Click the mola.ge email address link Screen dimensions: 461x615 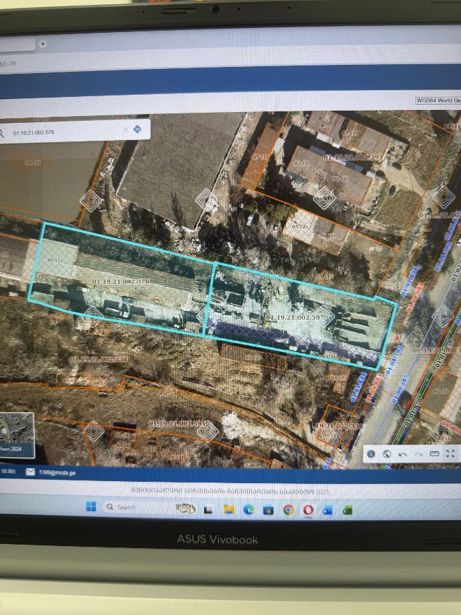point(57,472)
